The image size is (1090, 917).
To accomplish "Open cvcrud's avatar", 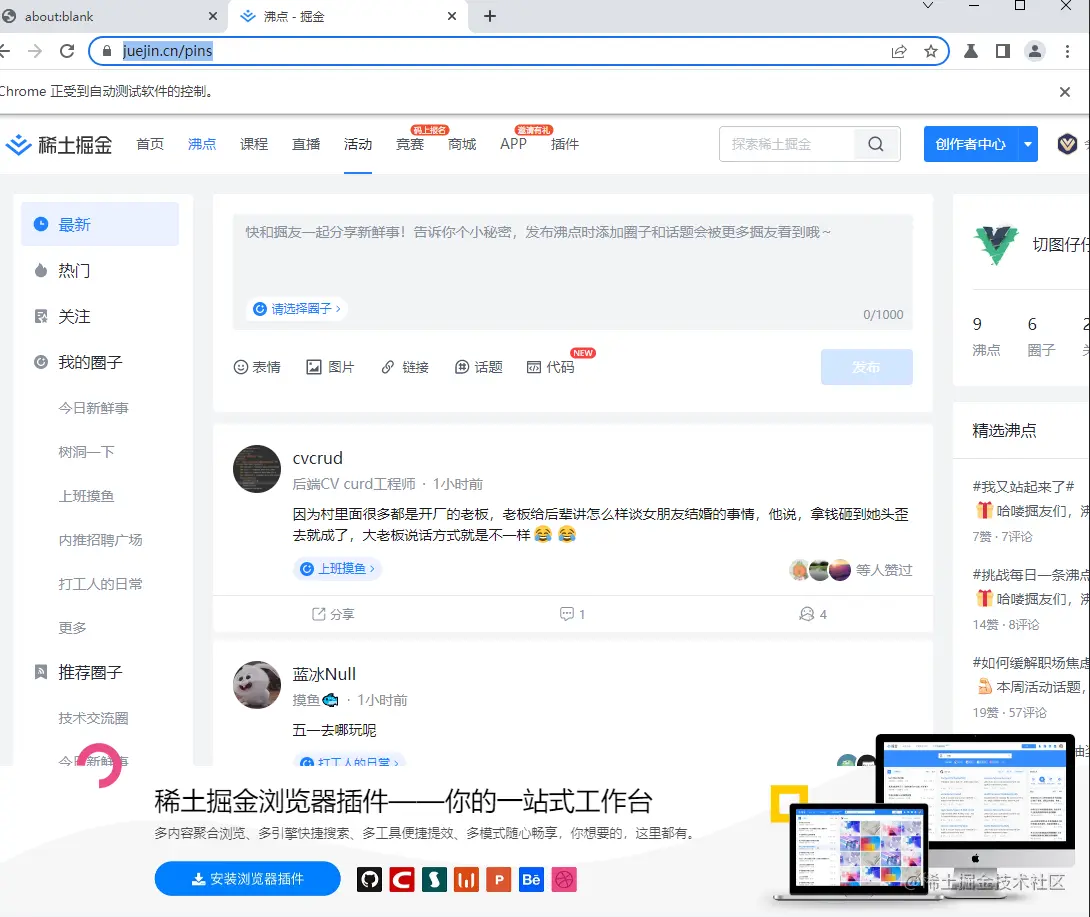I will 257,469.
